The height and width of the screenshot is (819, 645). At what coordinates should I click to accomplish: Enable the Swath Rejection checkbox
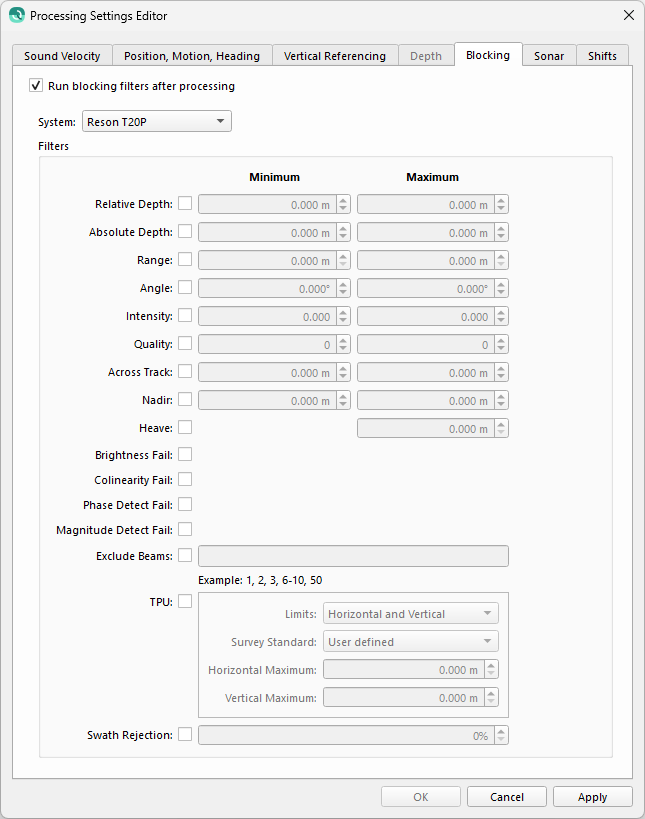tap(185, 735)
